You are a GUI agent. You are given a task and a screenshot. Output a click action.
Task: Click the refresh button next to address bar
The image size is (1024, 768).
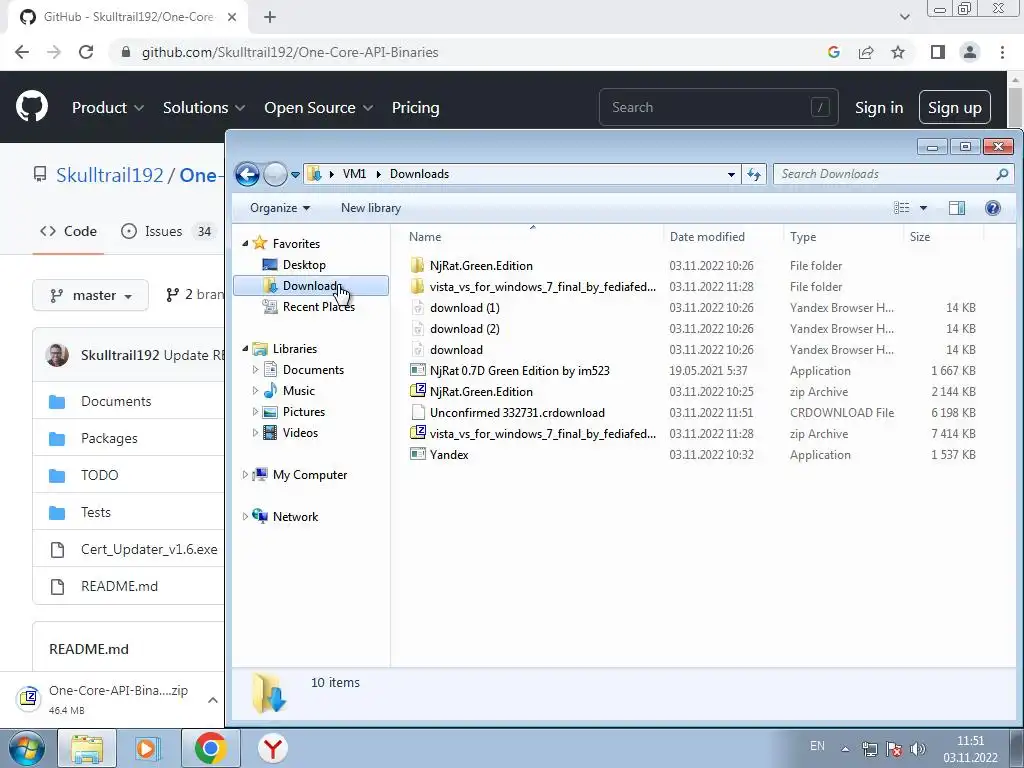point(754,174)
